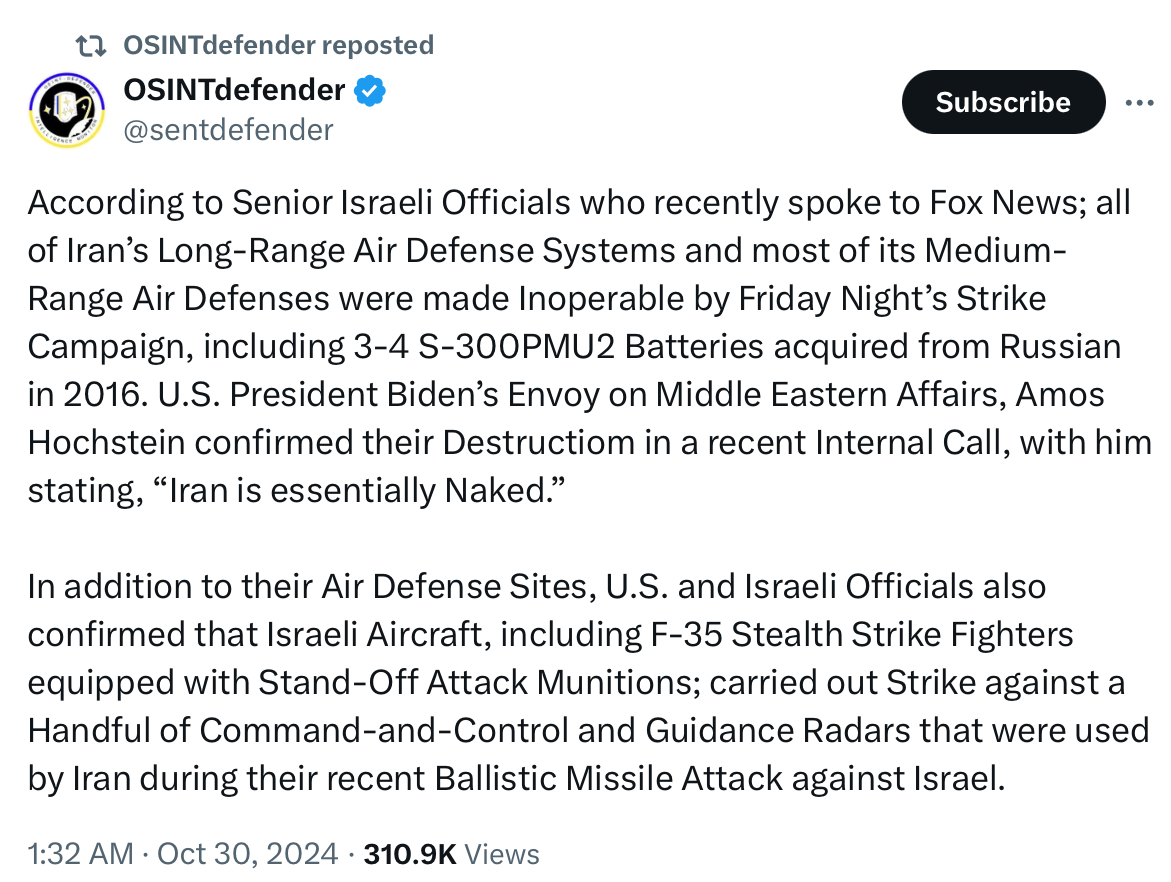
Task: Click the repost arrows icon above the post
Action: tap(92, 45)
